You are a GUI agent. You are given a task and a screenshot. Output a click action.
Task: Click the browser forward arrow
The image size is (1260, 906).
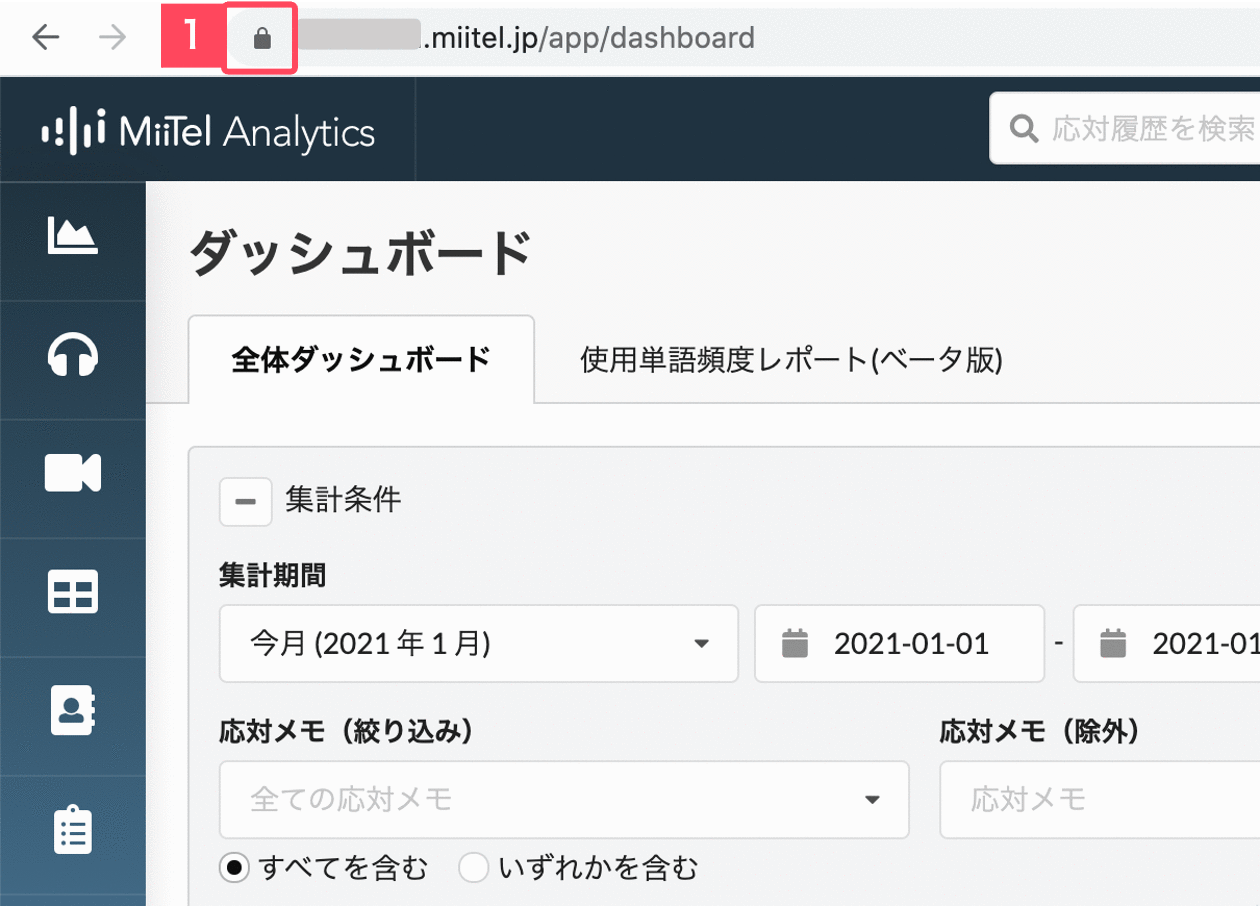pos(113,38)
